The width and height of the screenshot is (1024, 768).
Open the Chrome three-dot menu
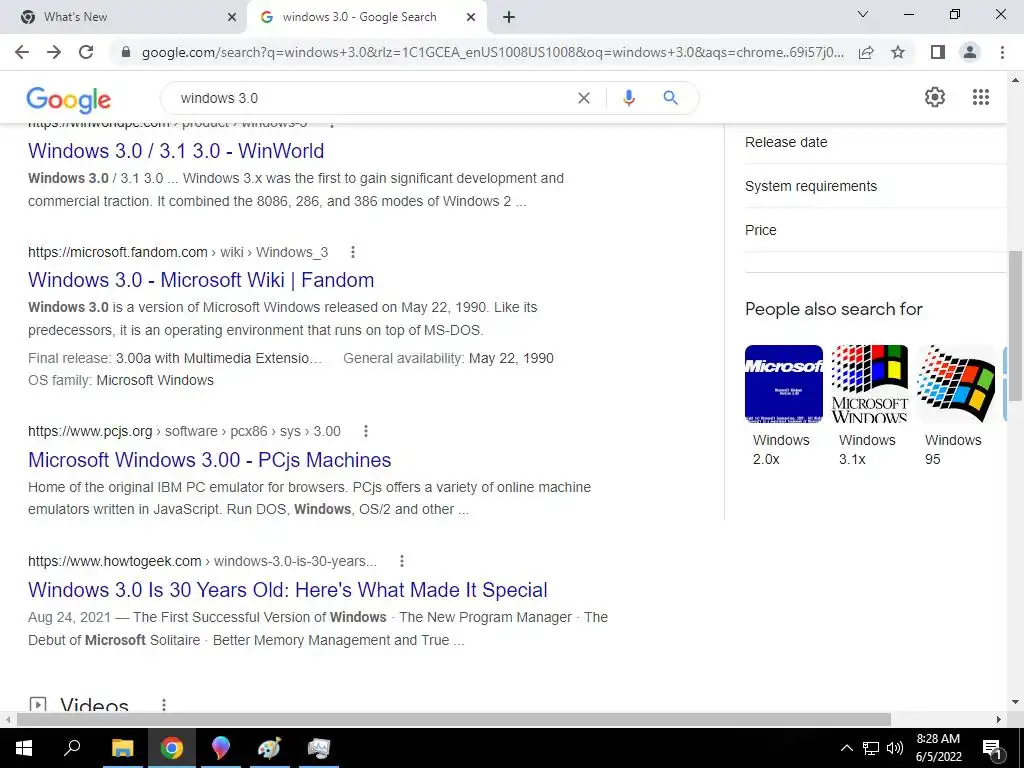(x=1002, y=52)
